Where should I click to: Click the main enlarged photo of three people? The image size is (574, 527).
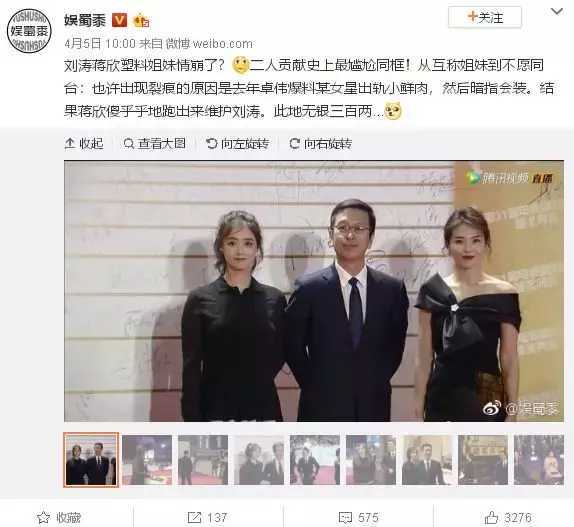(314, 291)
